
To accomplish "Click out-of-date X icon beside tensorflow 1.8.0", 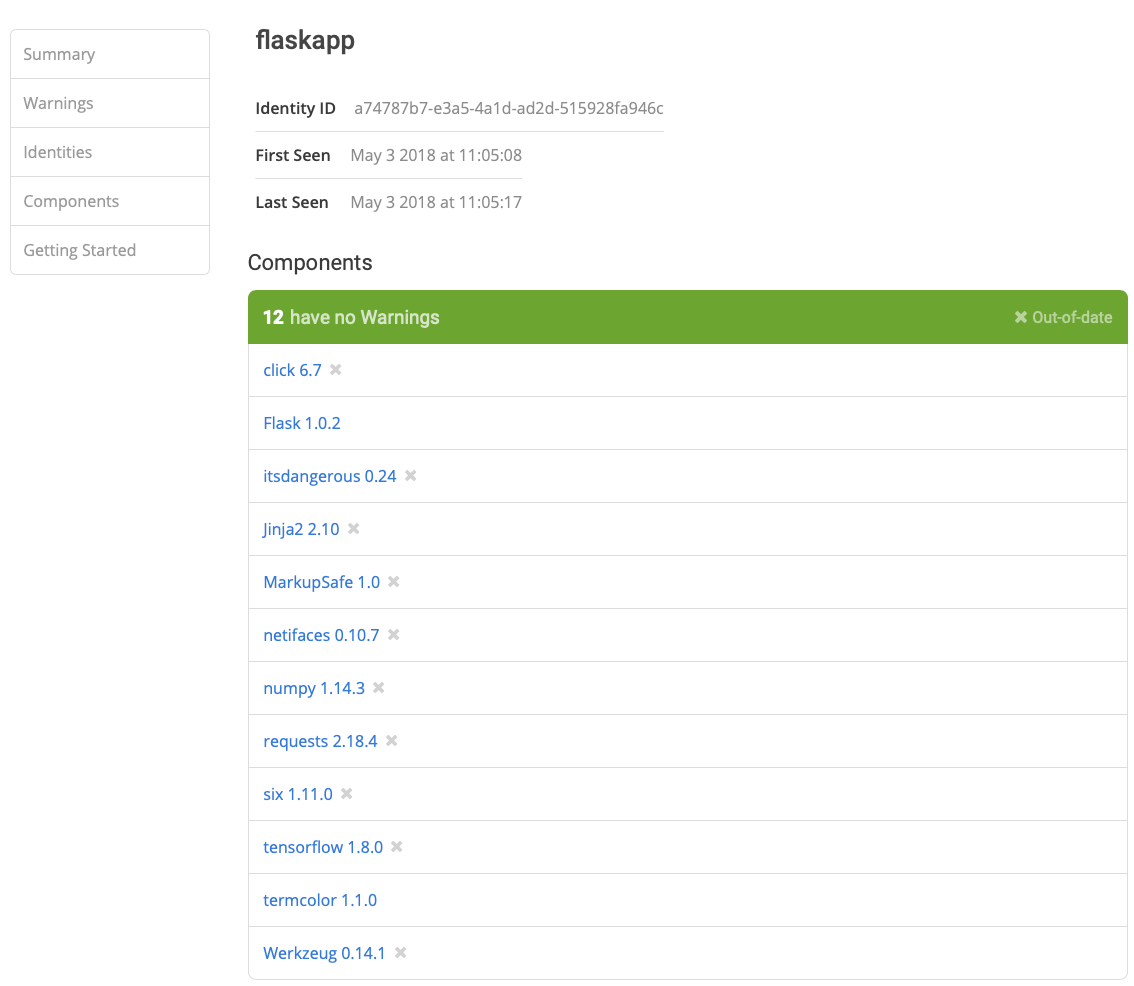I will (x=396, y=846).
